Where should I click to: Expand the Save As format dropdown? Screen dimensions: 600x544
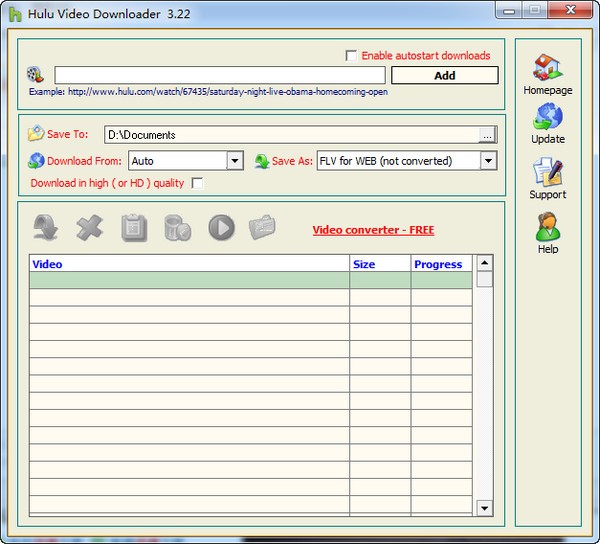(488, 161)
